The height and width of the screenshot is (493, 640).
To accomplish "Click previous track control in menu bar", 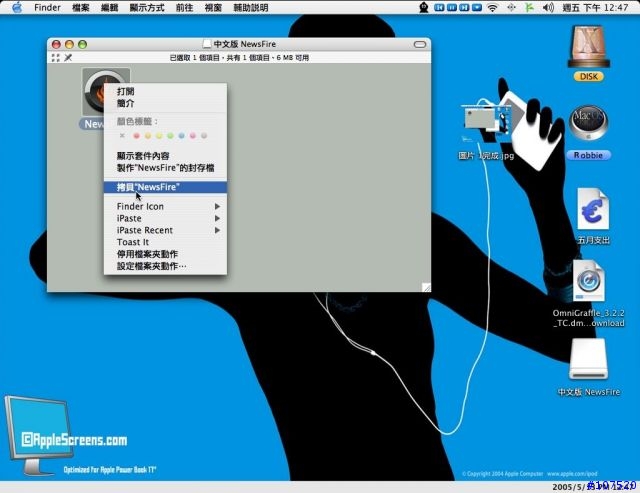I will click(439, 7).
